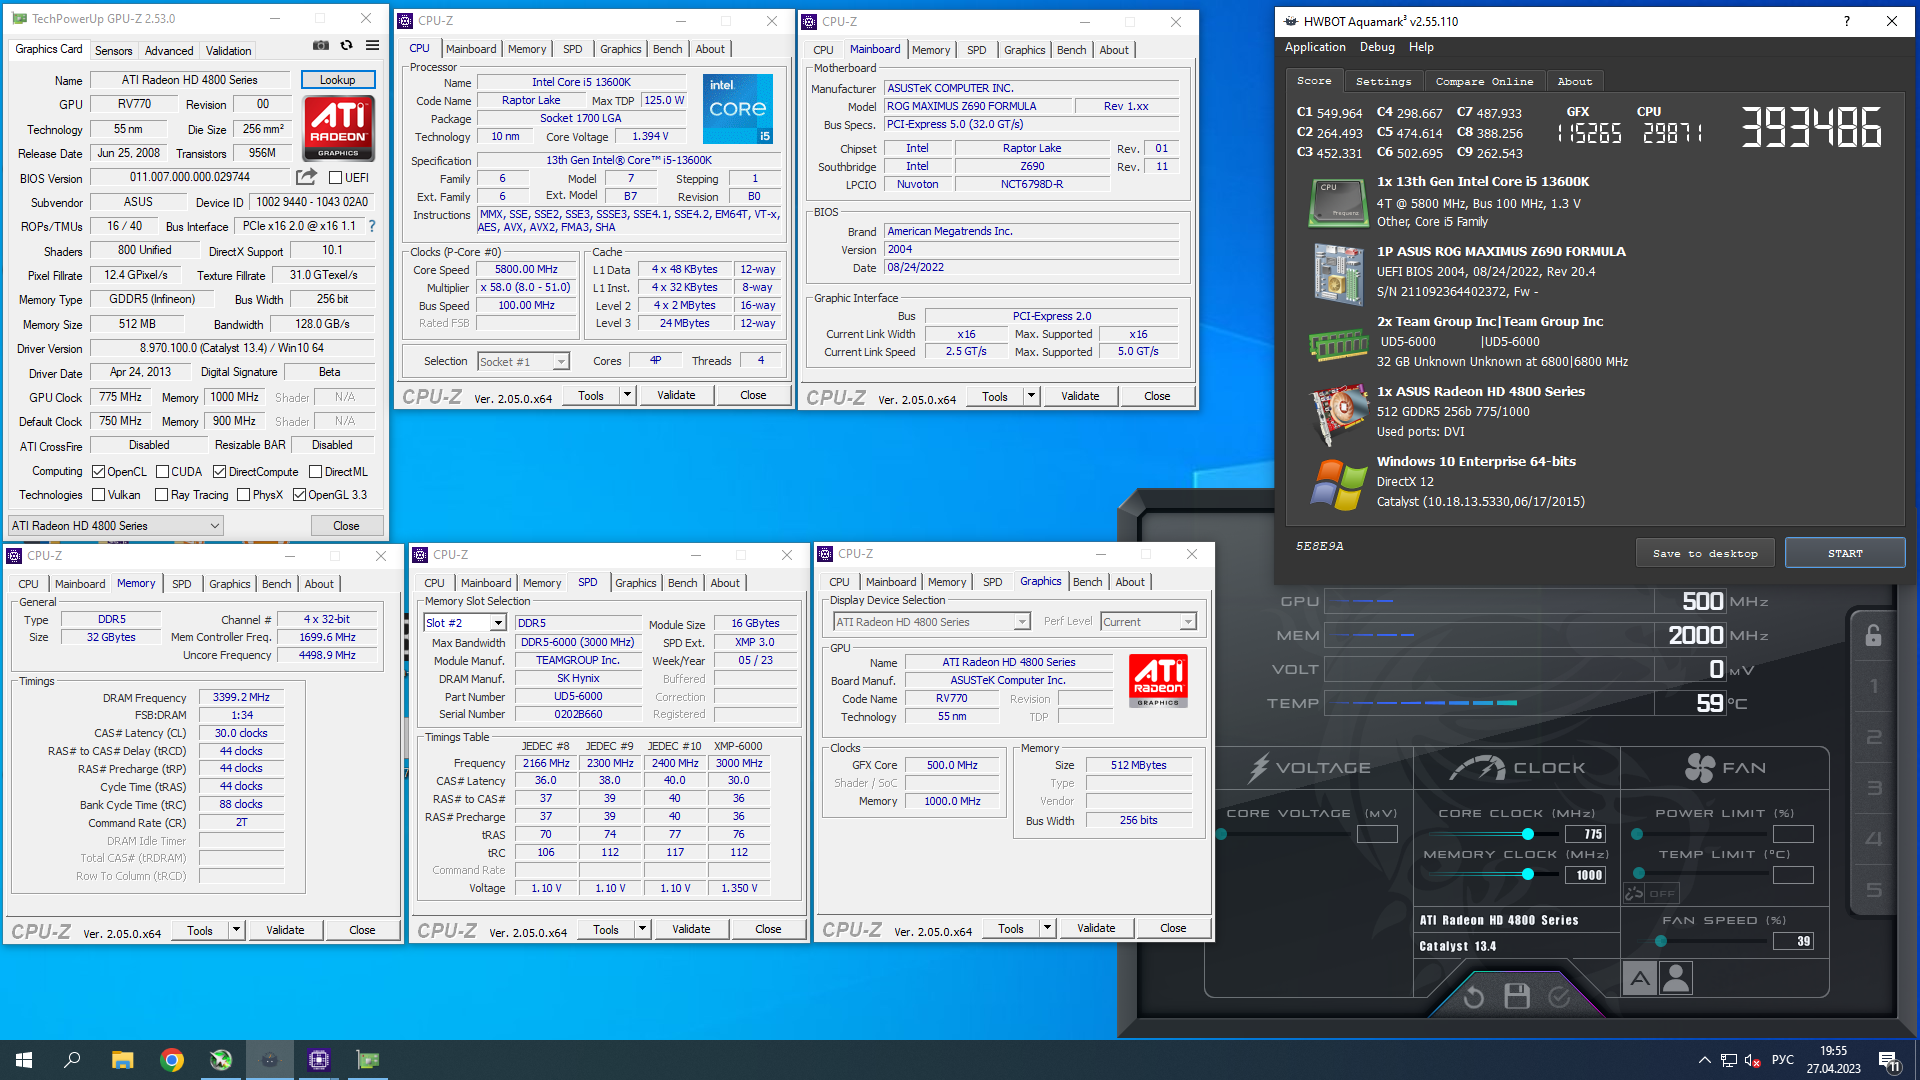Open the Perf Level Current dropdown
This screenshot has height=1080, width=1920.
click(x=1148, y=622)
